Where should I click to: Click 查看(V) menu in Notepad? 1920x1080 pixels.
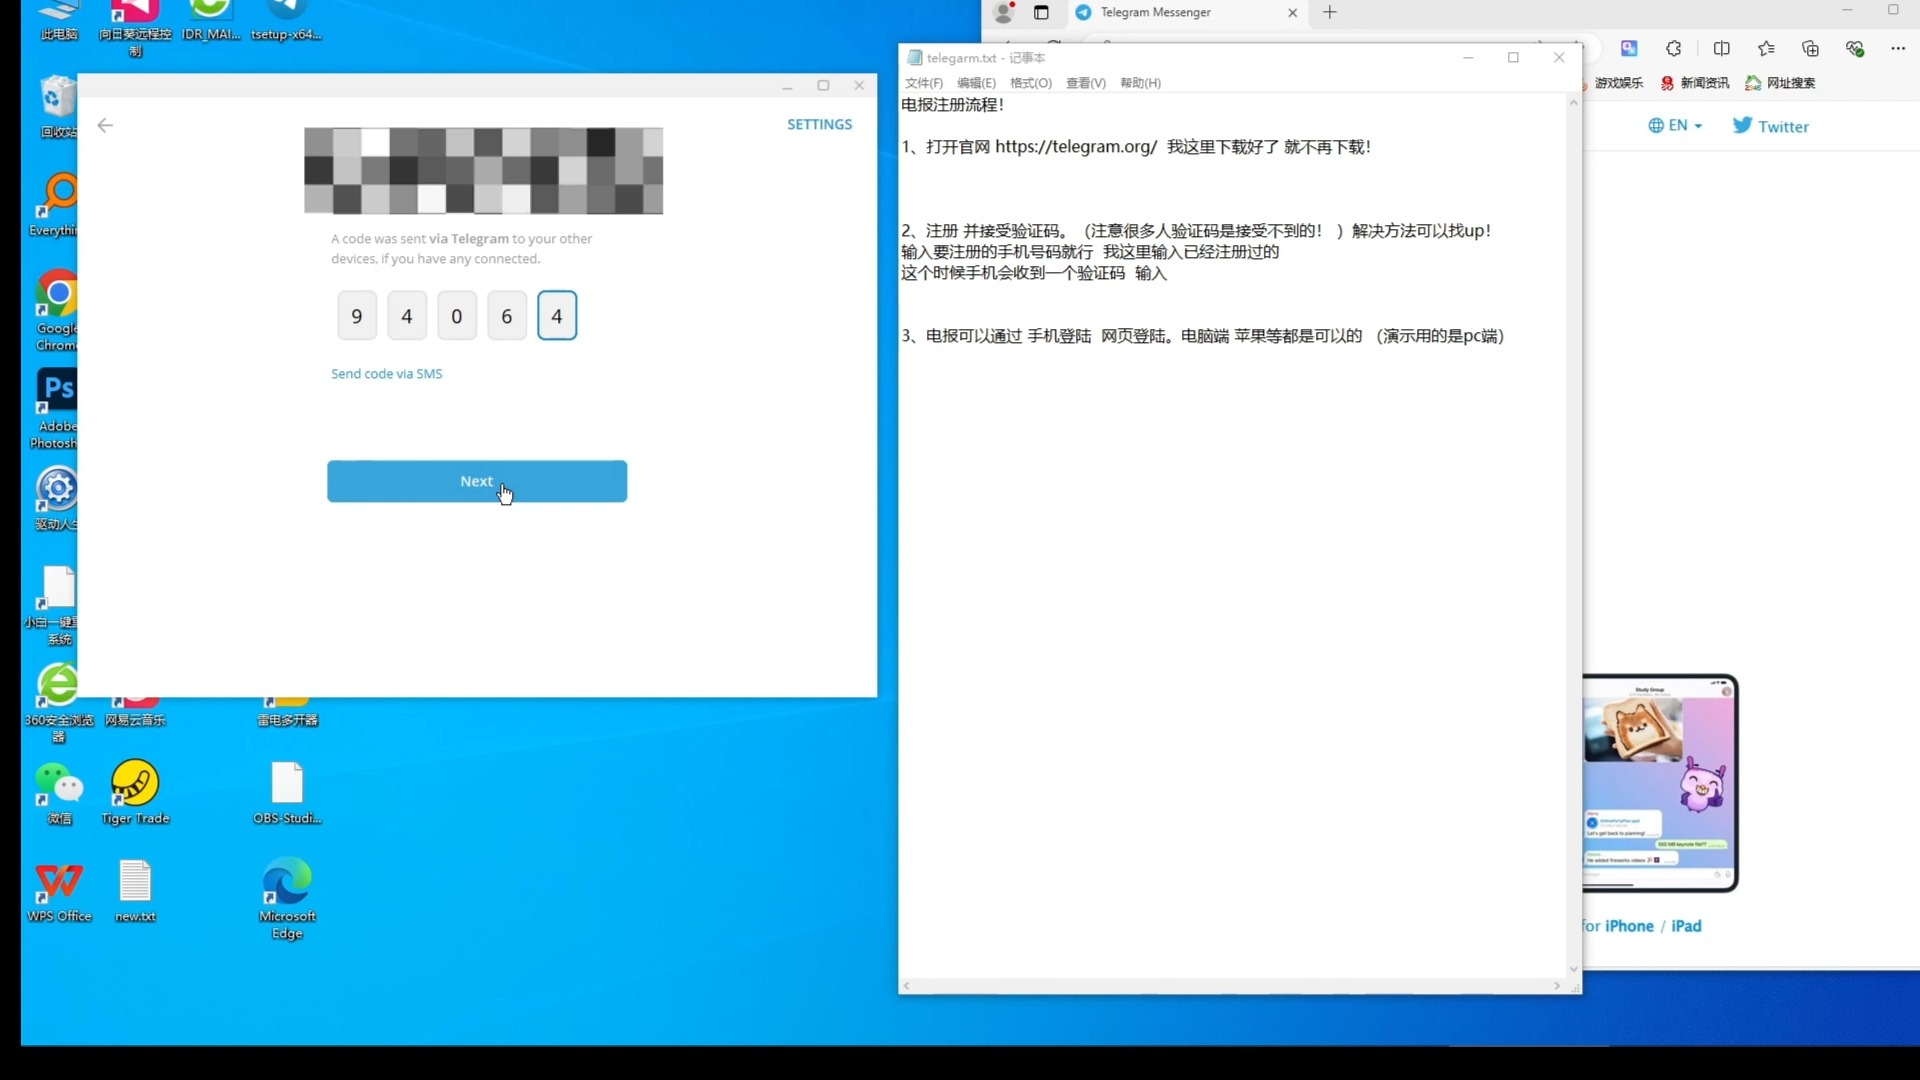point(1083,82)
